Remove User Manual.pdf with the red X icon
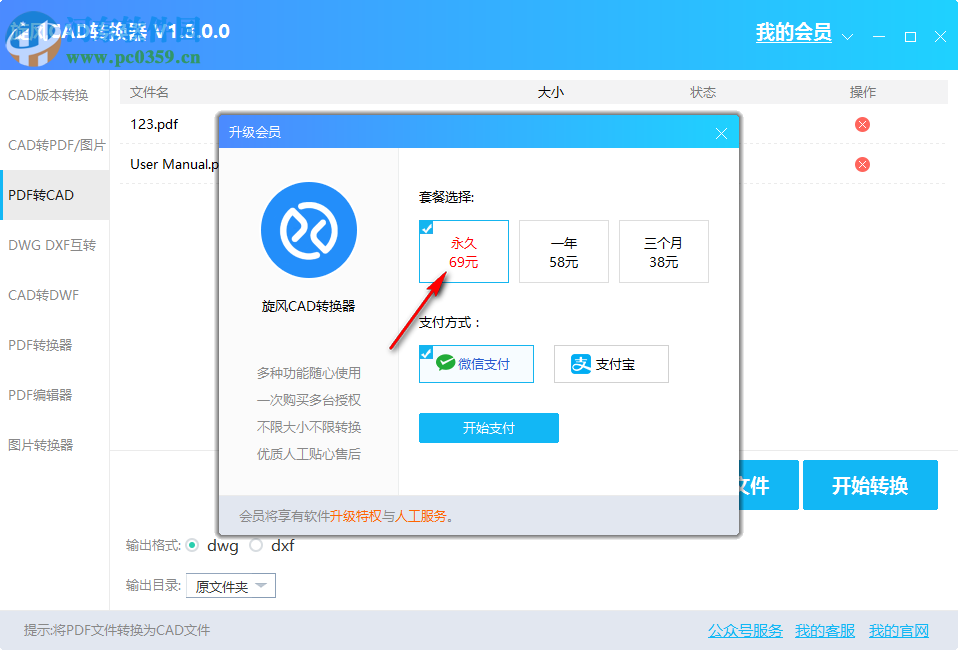Viewport: 958px width, 650px height. tap(862, 164)
